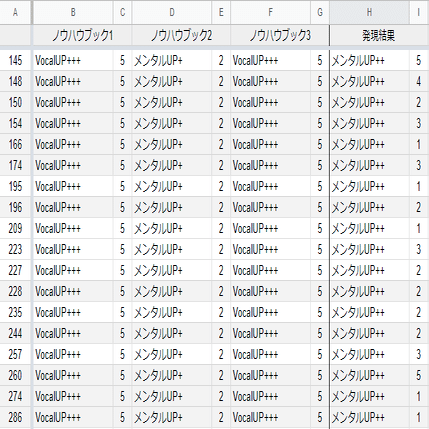
Task: Select column D header
Action: 172,12
